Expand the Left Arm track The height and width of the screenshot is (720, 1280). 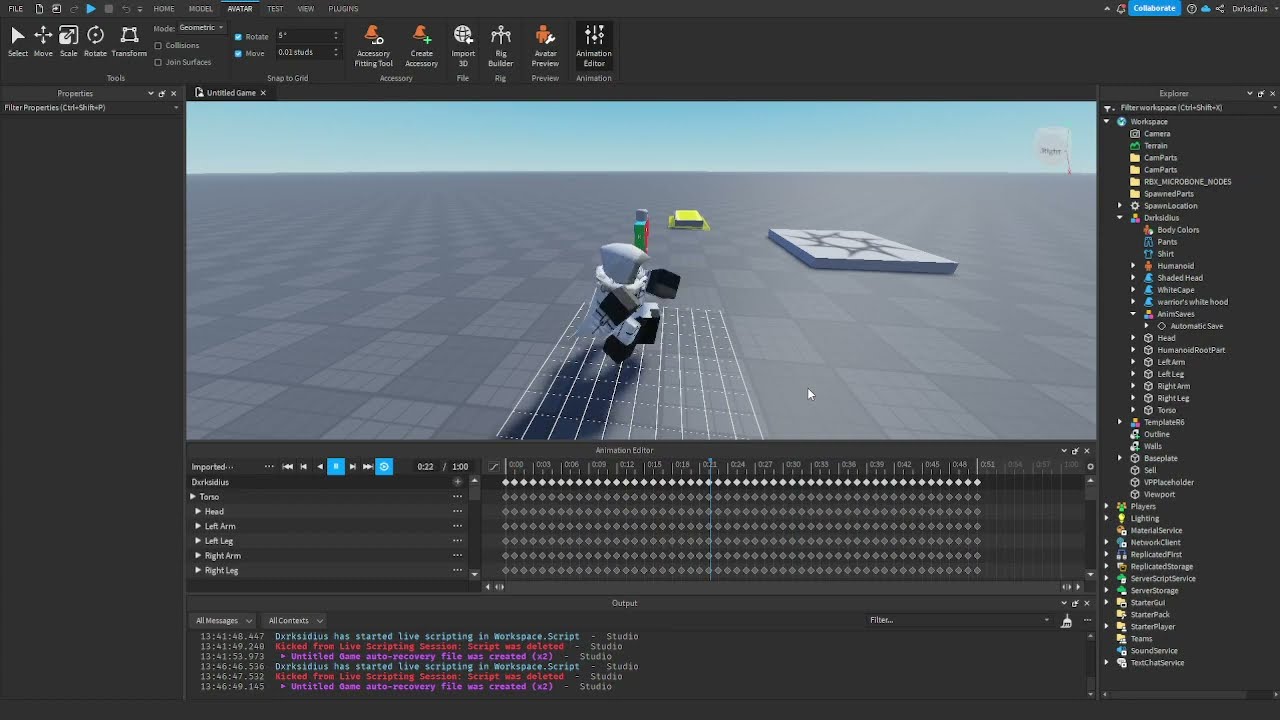pos(198,526)
